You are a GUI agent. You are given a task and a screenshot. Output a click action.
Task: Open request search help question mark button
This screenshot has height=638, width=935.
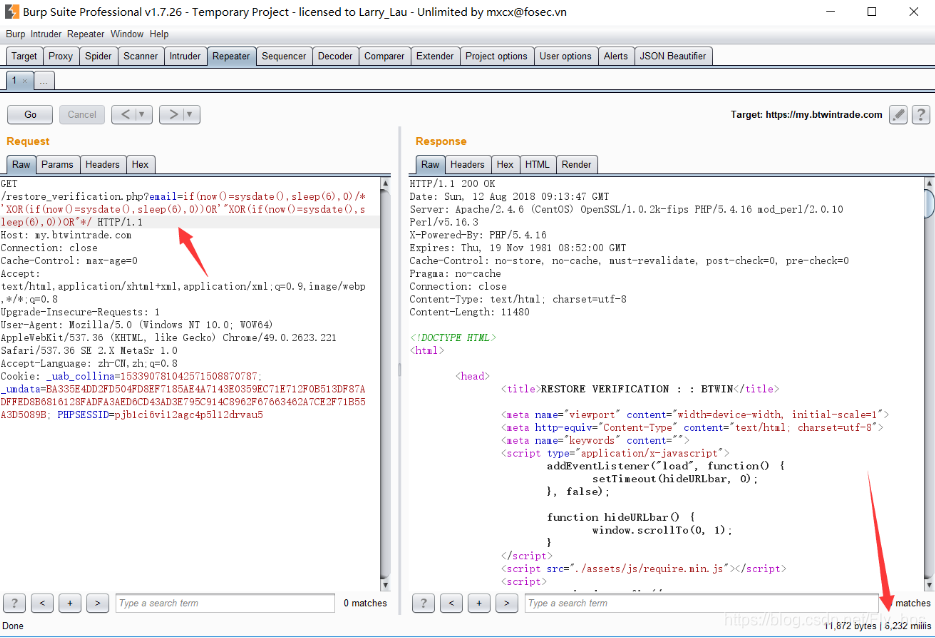(x=14, y=603)
